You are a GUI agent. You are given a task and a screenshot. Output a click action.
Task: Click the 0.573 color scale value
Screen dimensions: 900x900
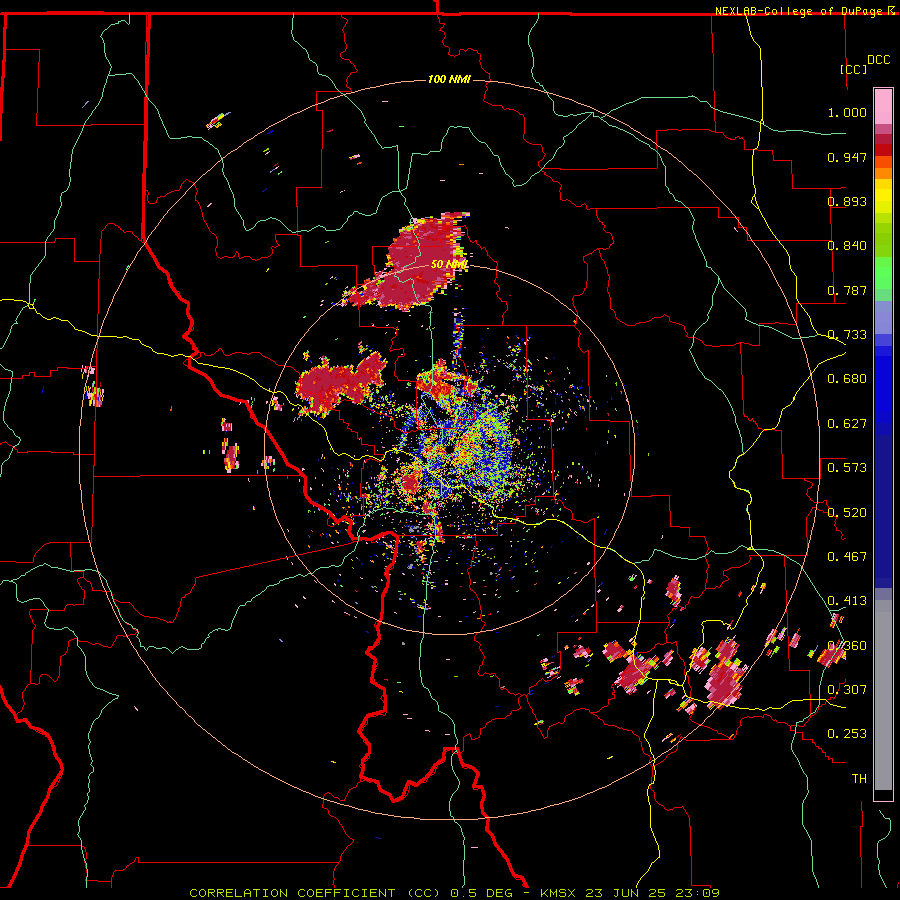point(847,468)
